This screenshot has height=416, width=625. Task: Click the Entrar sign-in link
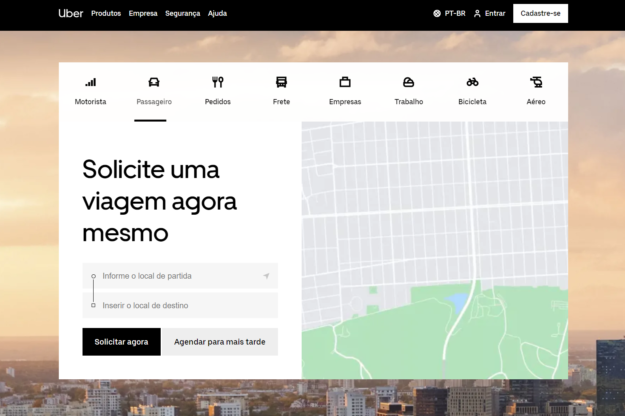coord(495,14)
